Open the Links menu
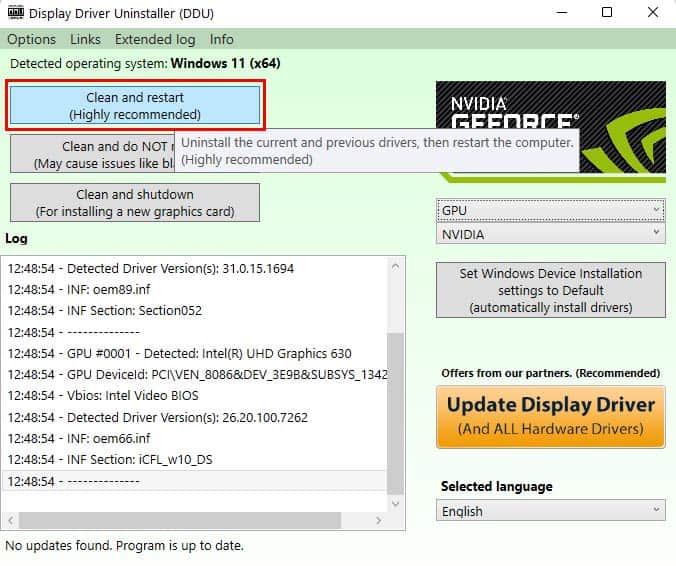 [x=85, y=39]
